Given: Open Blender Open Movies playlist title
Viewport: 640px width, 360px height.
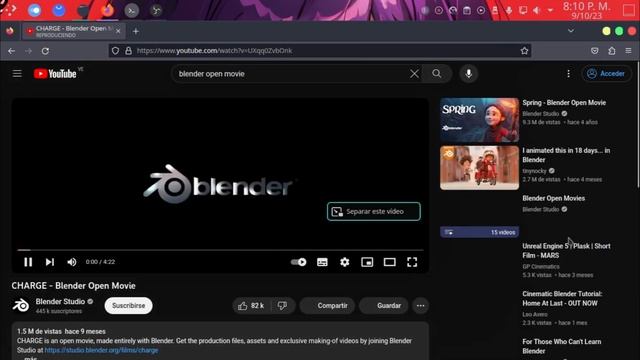Looking at the screenshot, I should click(x=553, y=198).
